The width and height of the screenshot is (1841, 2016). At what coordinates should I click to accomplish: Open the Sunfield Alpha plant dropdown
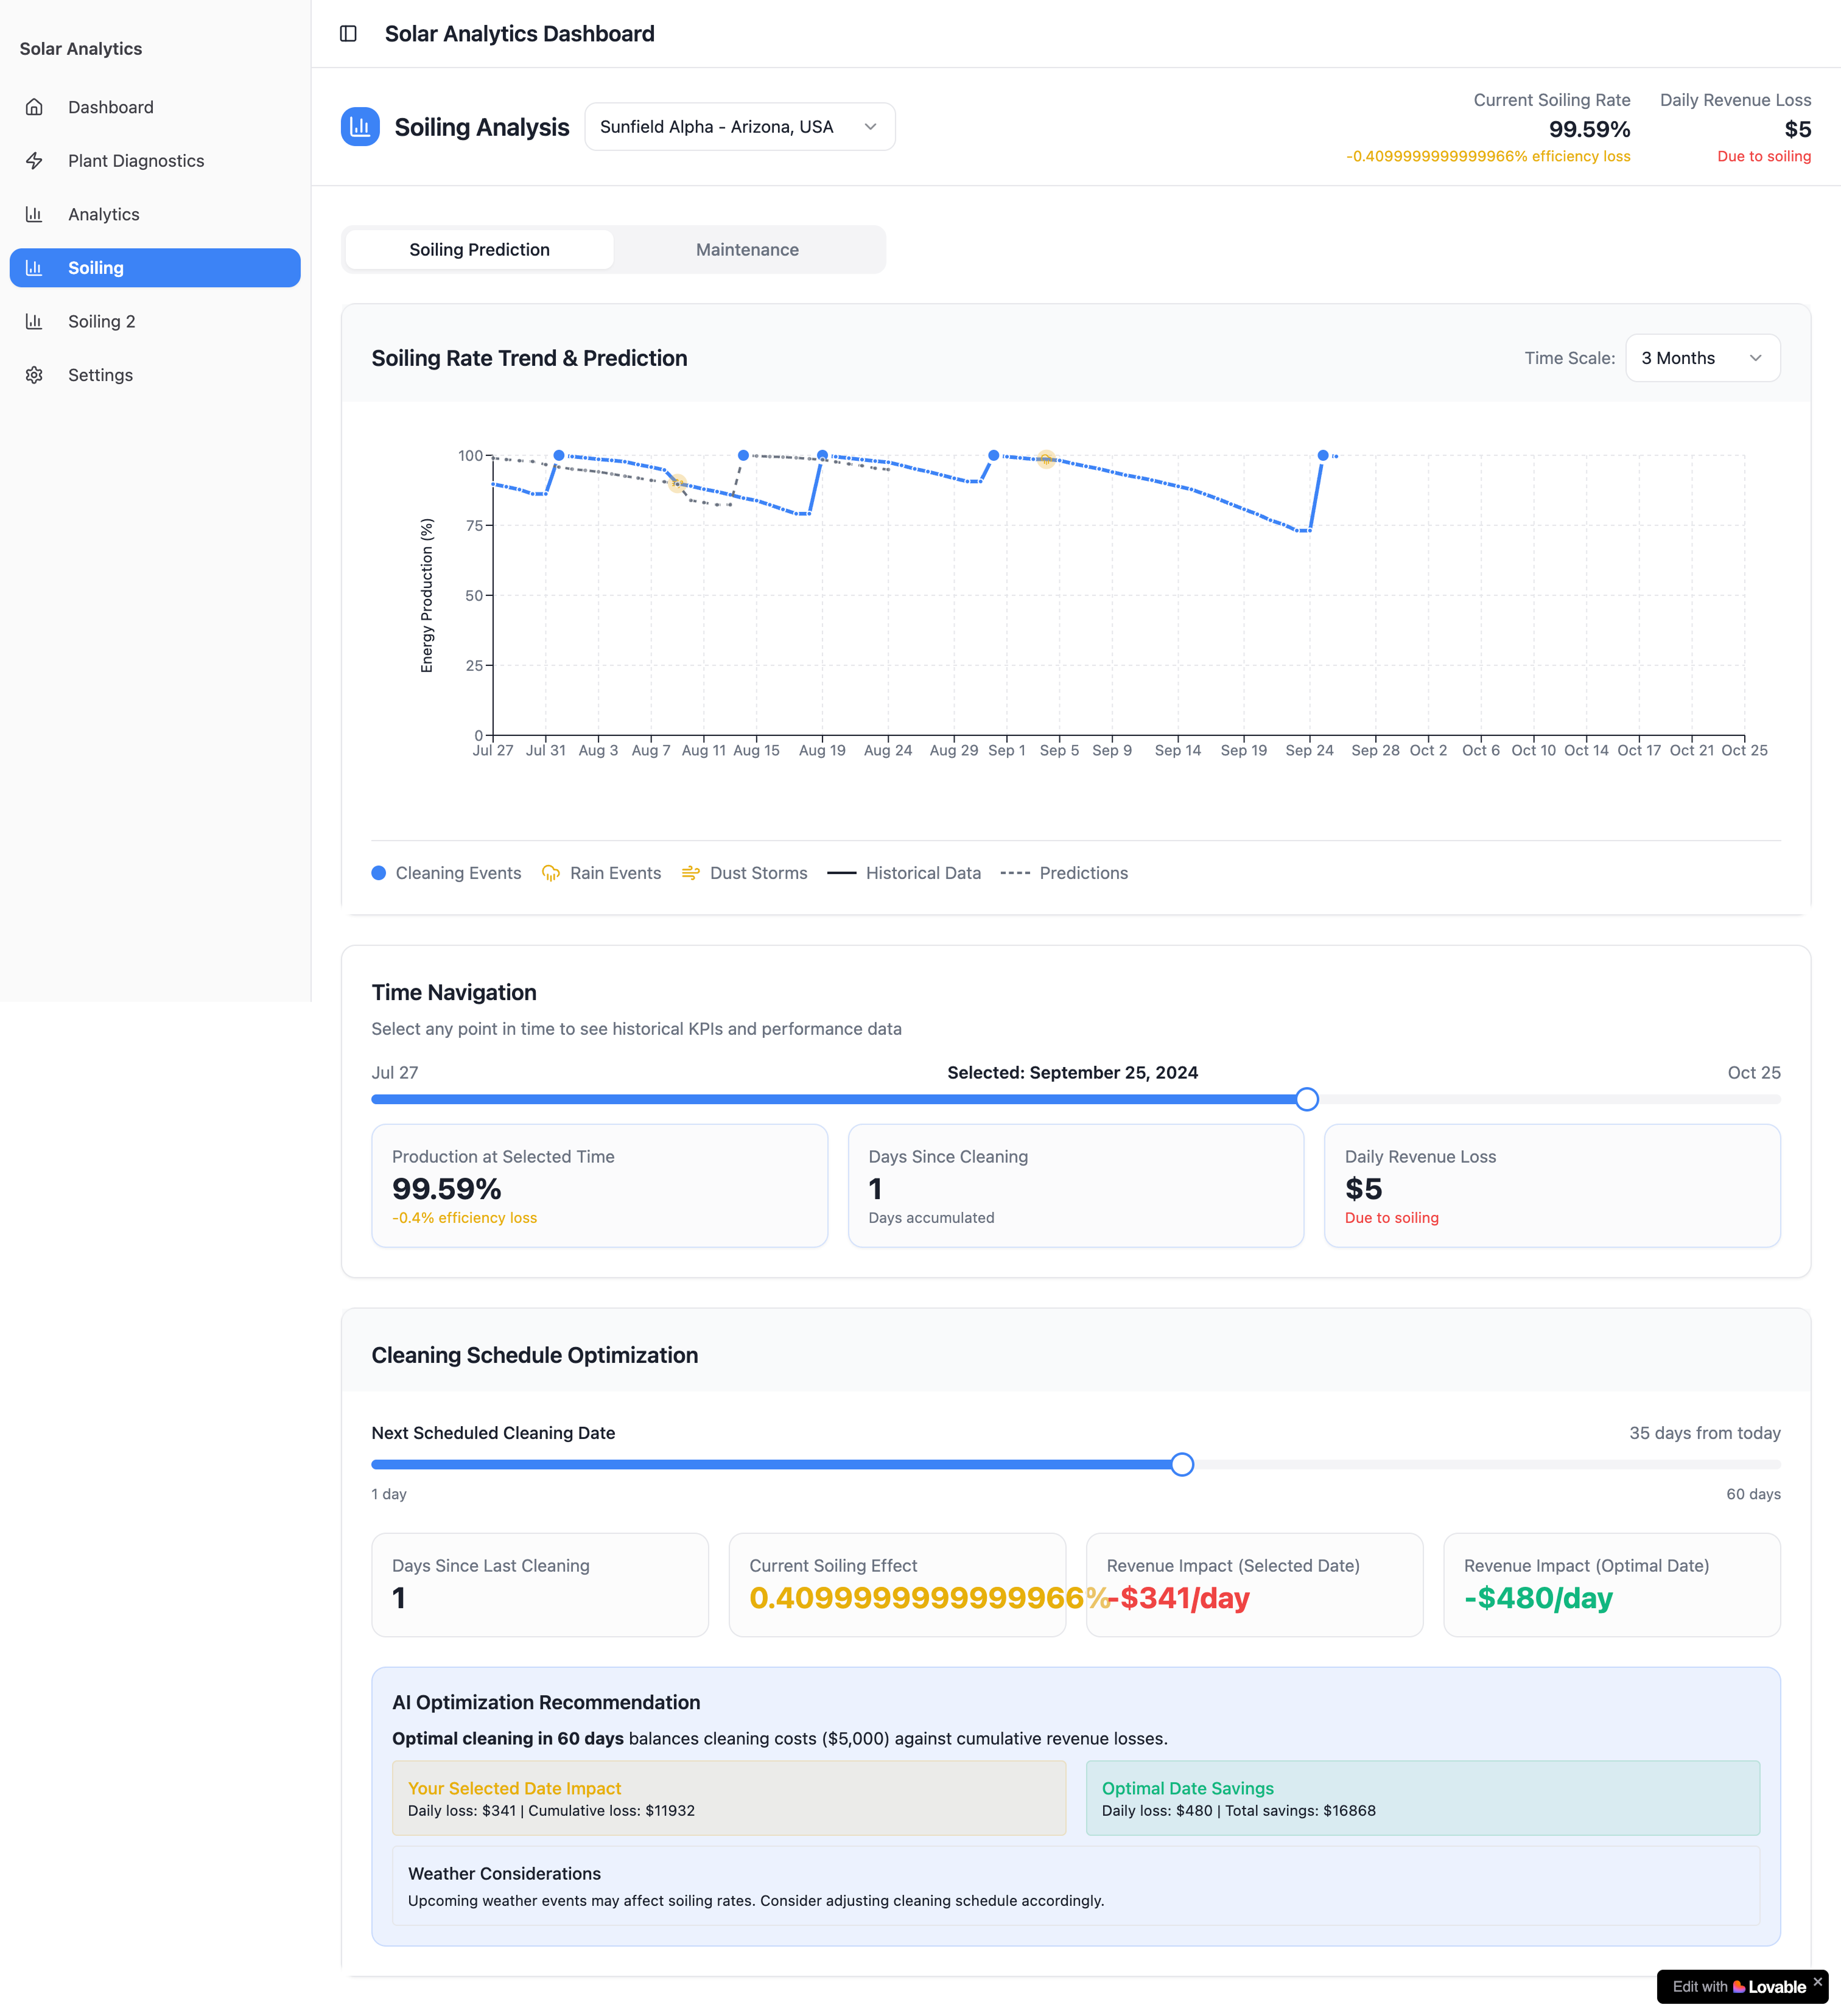739,127
